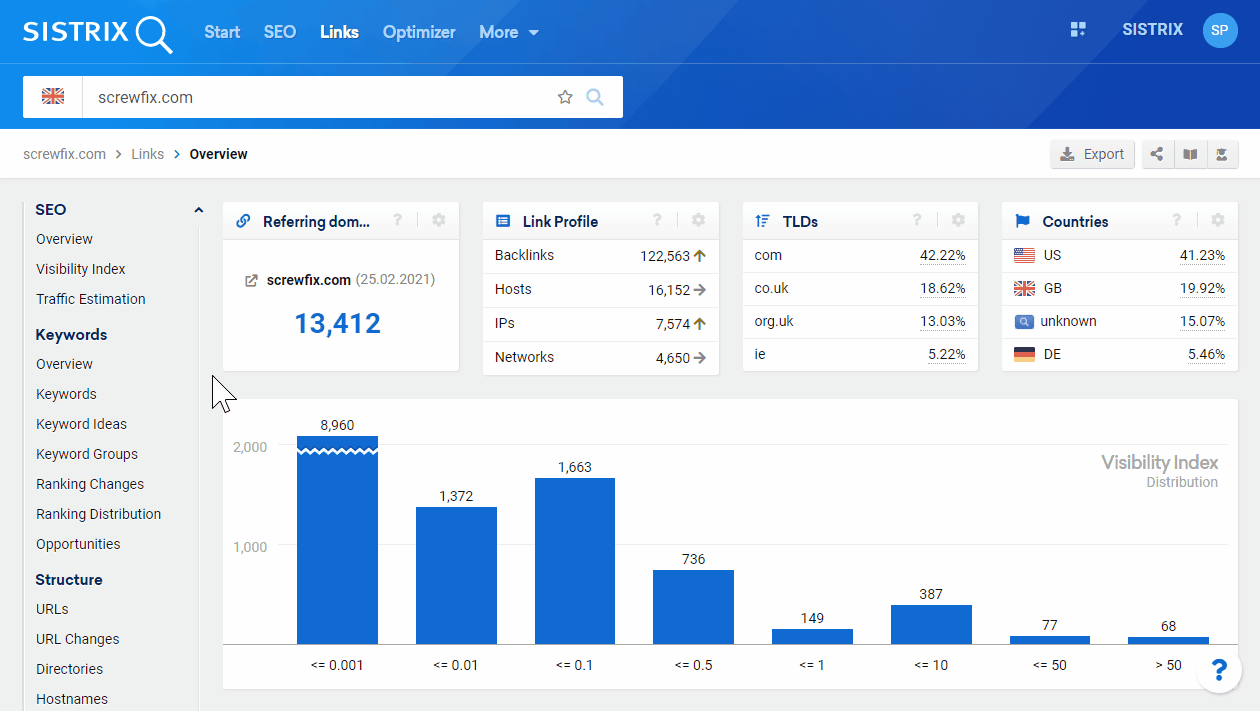The image size is (1260, 711).
Task: Open Ranking Distribution in sidebar
Action: pos(98,514)
